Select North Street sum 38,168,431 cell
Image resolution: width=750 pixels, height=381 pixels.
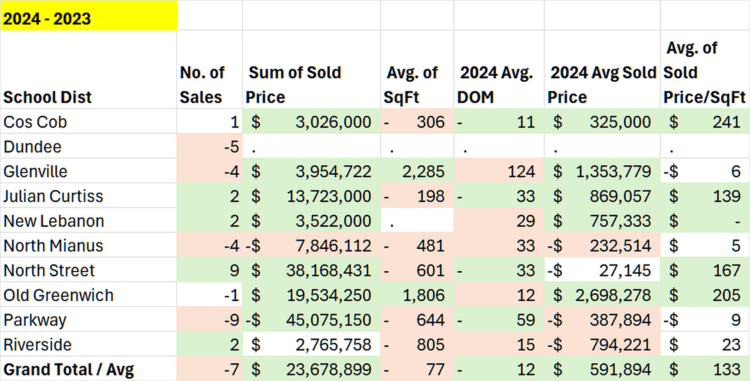(x=311, y=270)
